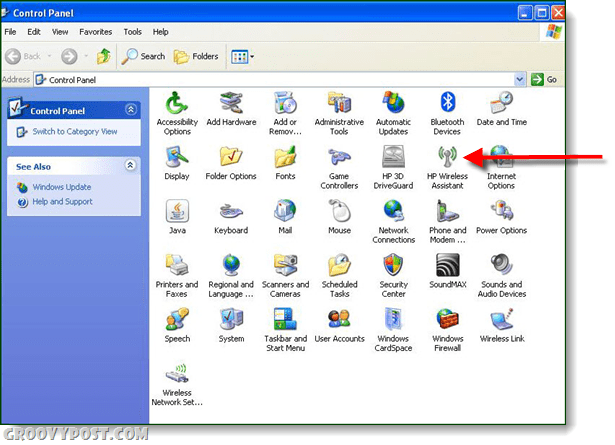Screen dimensions: 615x445
Task: Open Administrative Tools icon
Action: pos(339,103)
